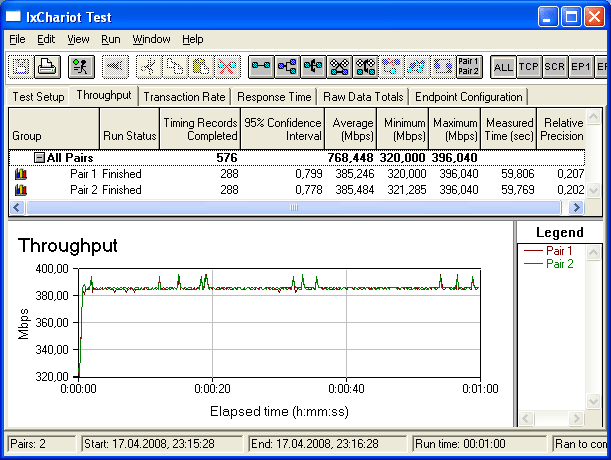Click Pair 1 average value 385,246

pos(355,174)
